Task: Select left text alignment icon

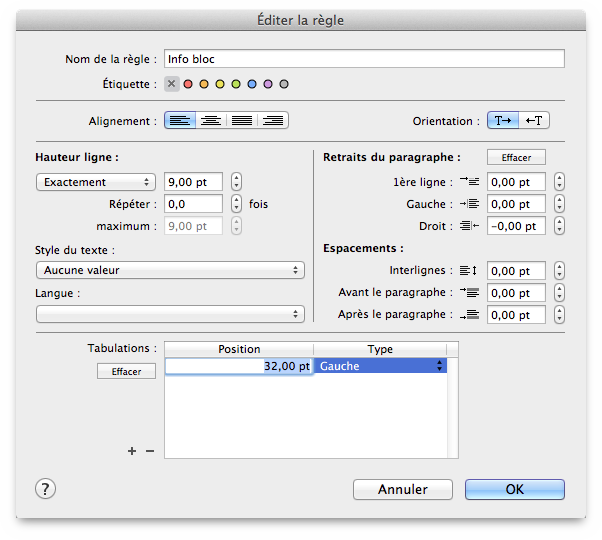Action: tap(180, 121)
